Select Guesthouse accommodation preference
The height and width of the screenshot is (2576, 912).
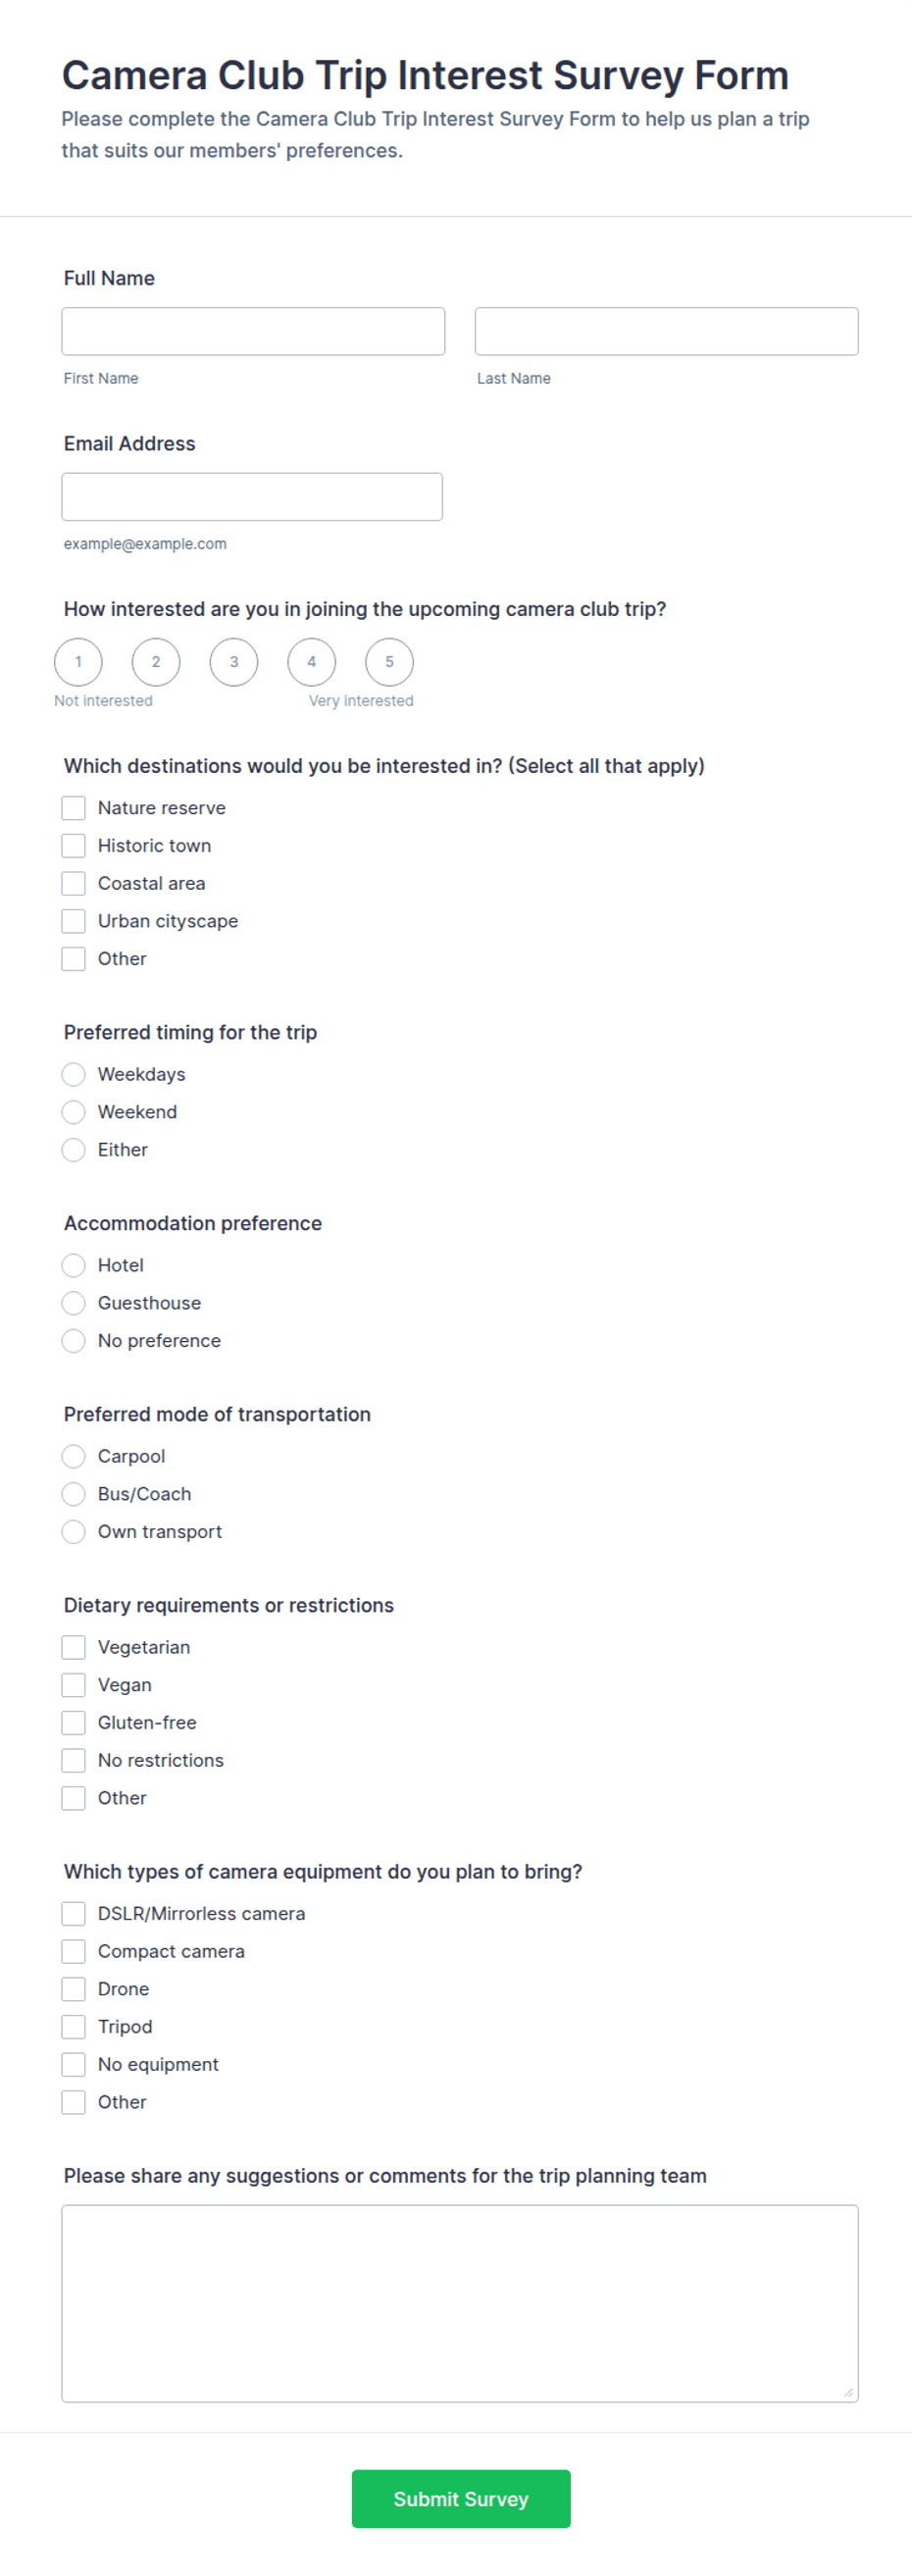click(x=73, y=1303)
